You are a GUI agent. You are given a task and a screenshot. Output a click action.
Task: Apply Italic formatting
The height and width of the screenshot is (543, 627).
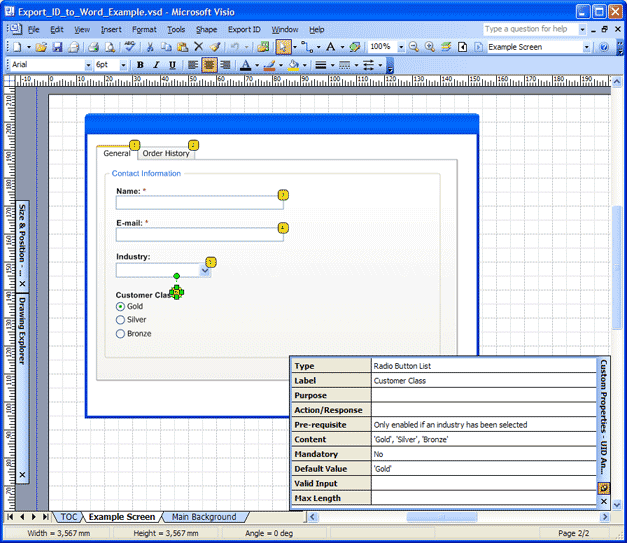[156, 65]
